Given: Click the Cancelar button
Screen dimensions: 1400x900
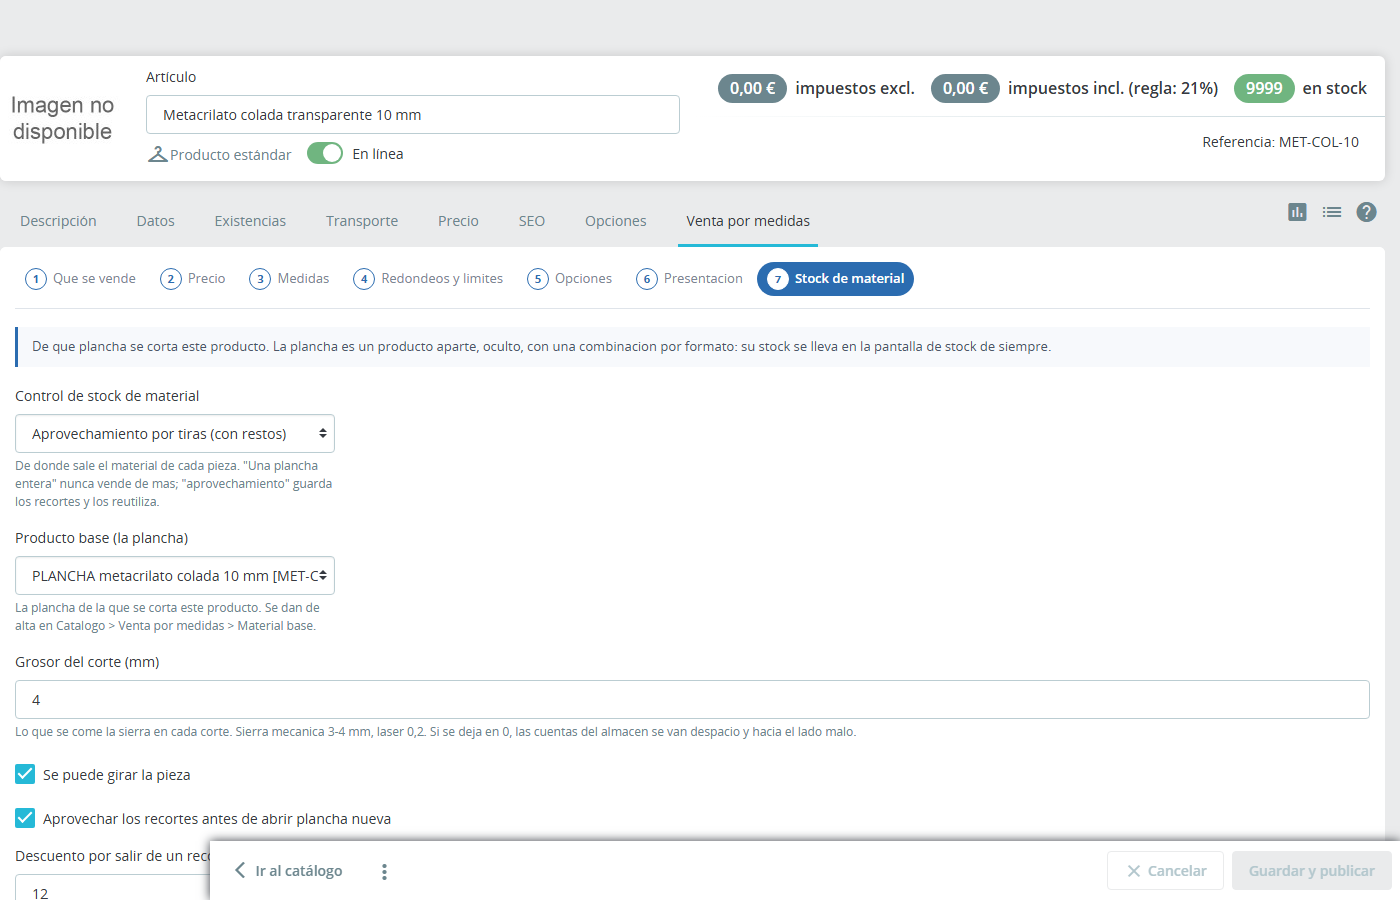Looking at the screenshot, I should [1167, 871].
